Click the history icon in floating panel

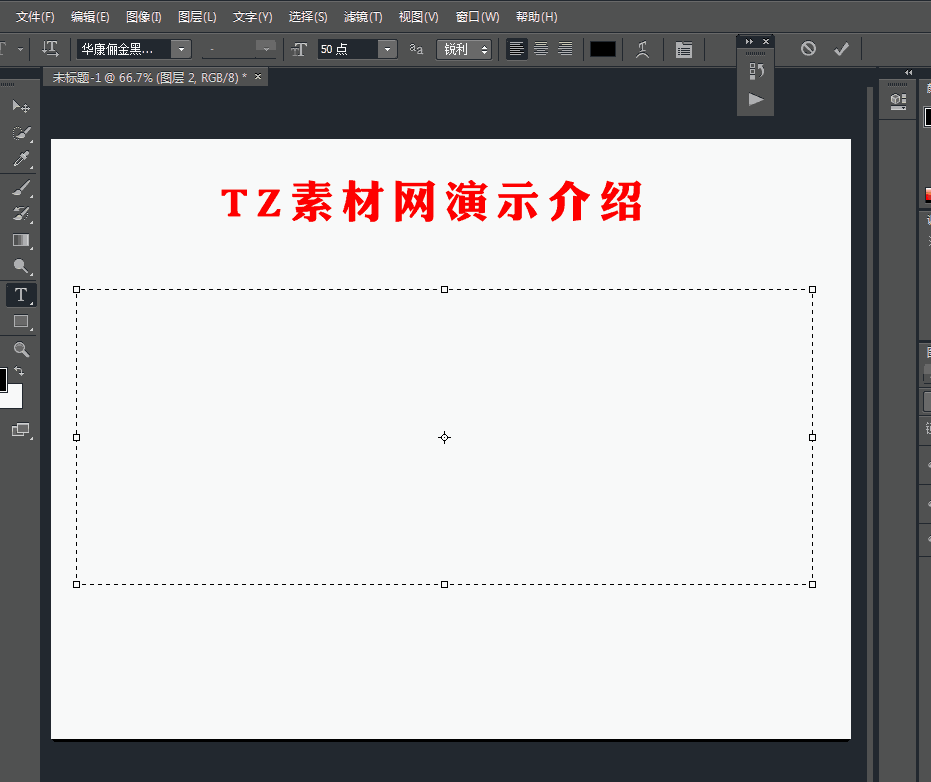(756, 71)
